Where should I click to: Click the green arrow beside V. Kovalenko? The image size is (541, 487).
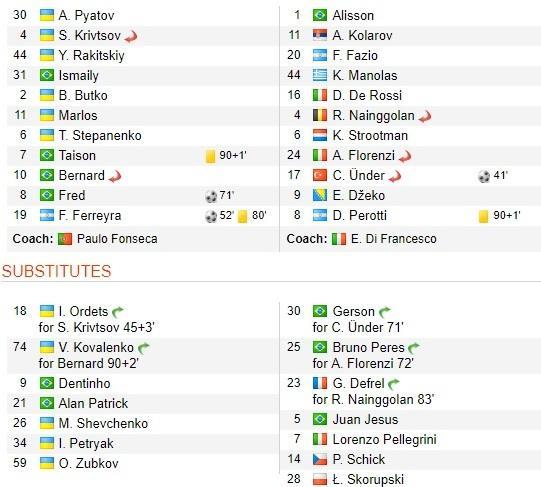pyautogui.click(x=144, y=348)
